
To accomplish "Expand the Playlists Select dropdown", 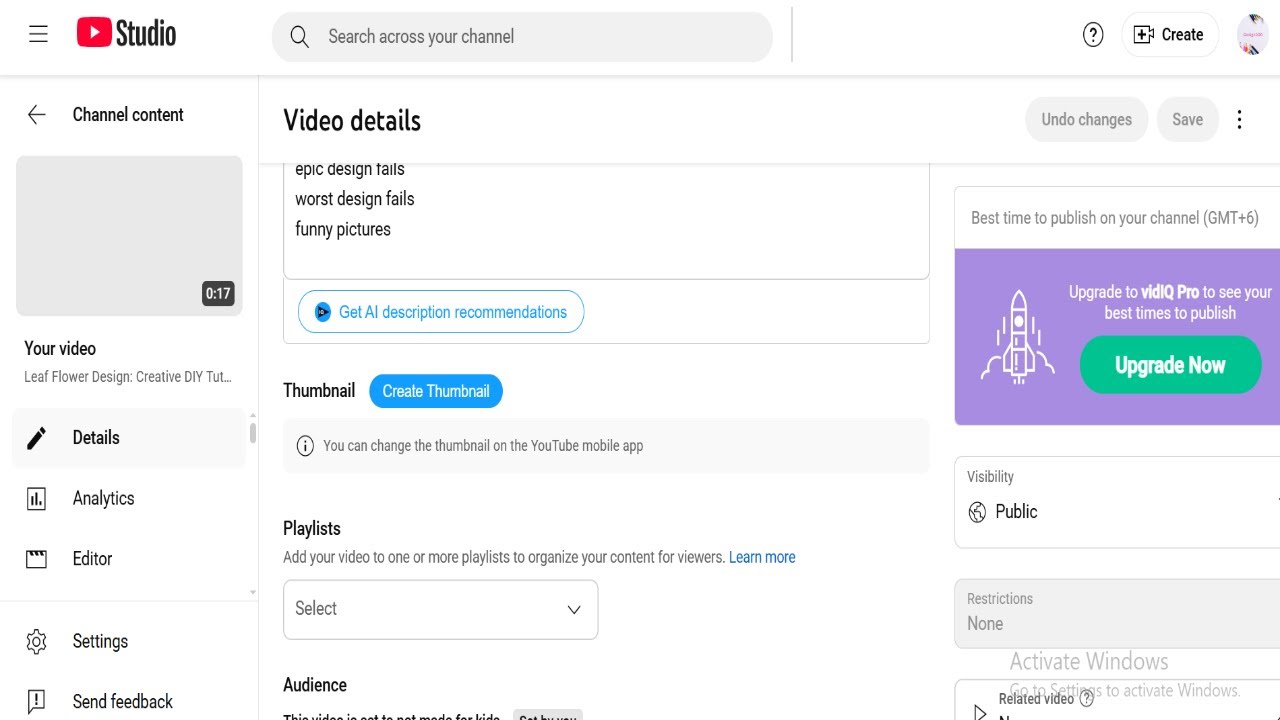I will (x=441, y=609).
